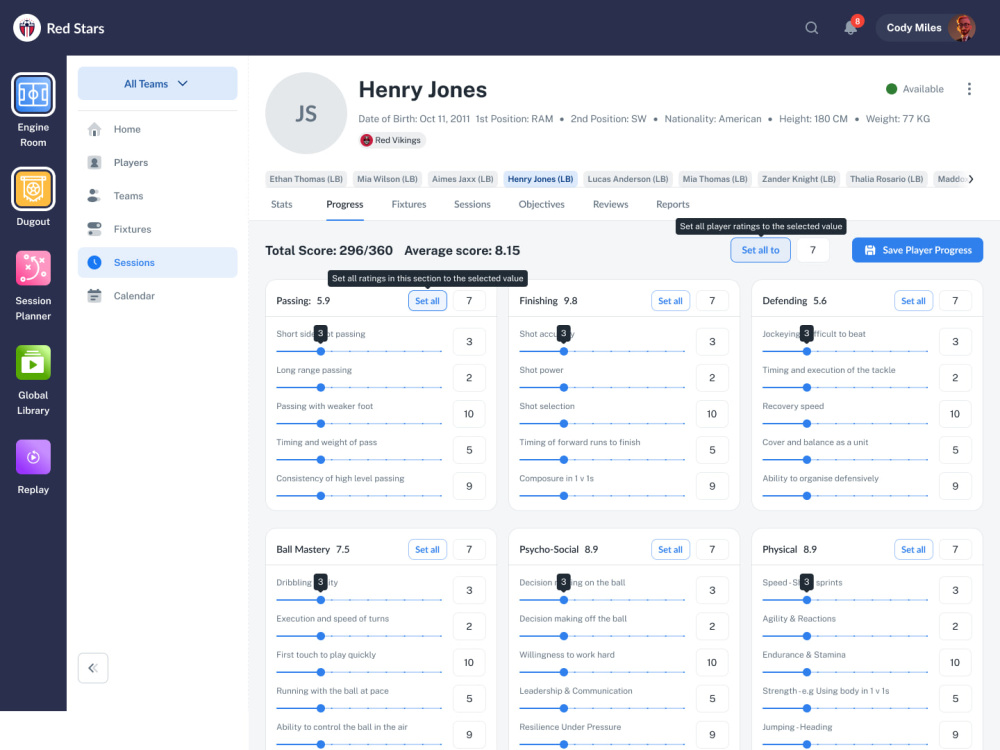Viewport: 1000px width, 750px height.
Task: Click the Agility & Reactions slider handle
Action: coord(807,636)
